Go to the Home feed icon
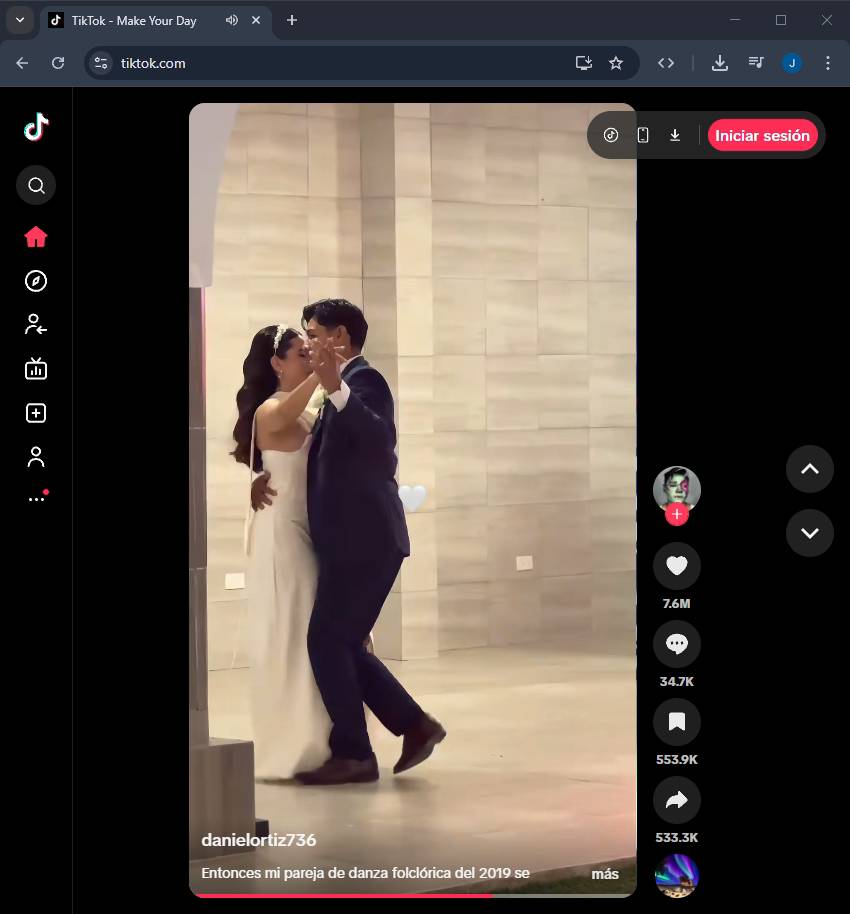The height and width of the screenshot is (914, 850). point(36,237)
